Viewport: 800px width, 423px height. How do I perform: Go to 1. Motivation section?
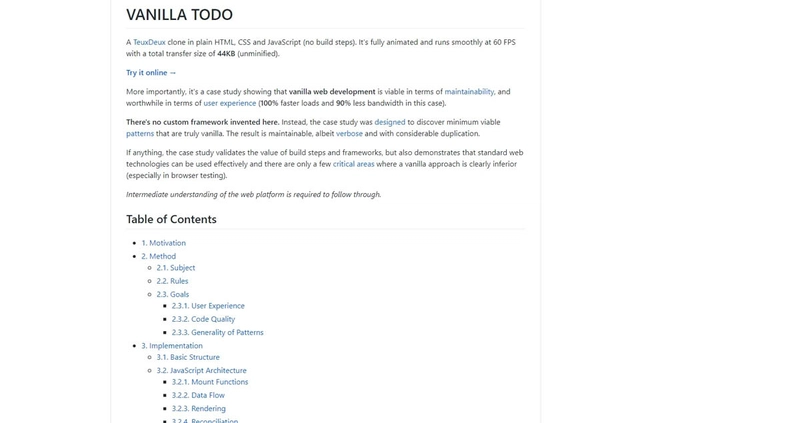(163, 243)
